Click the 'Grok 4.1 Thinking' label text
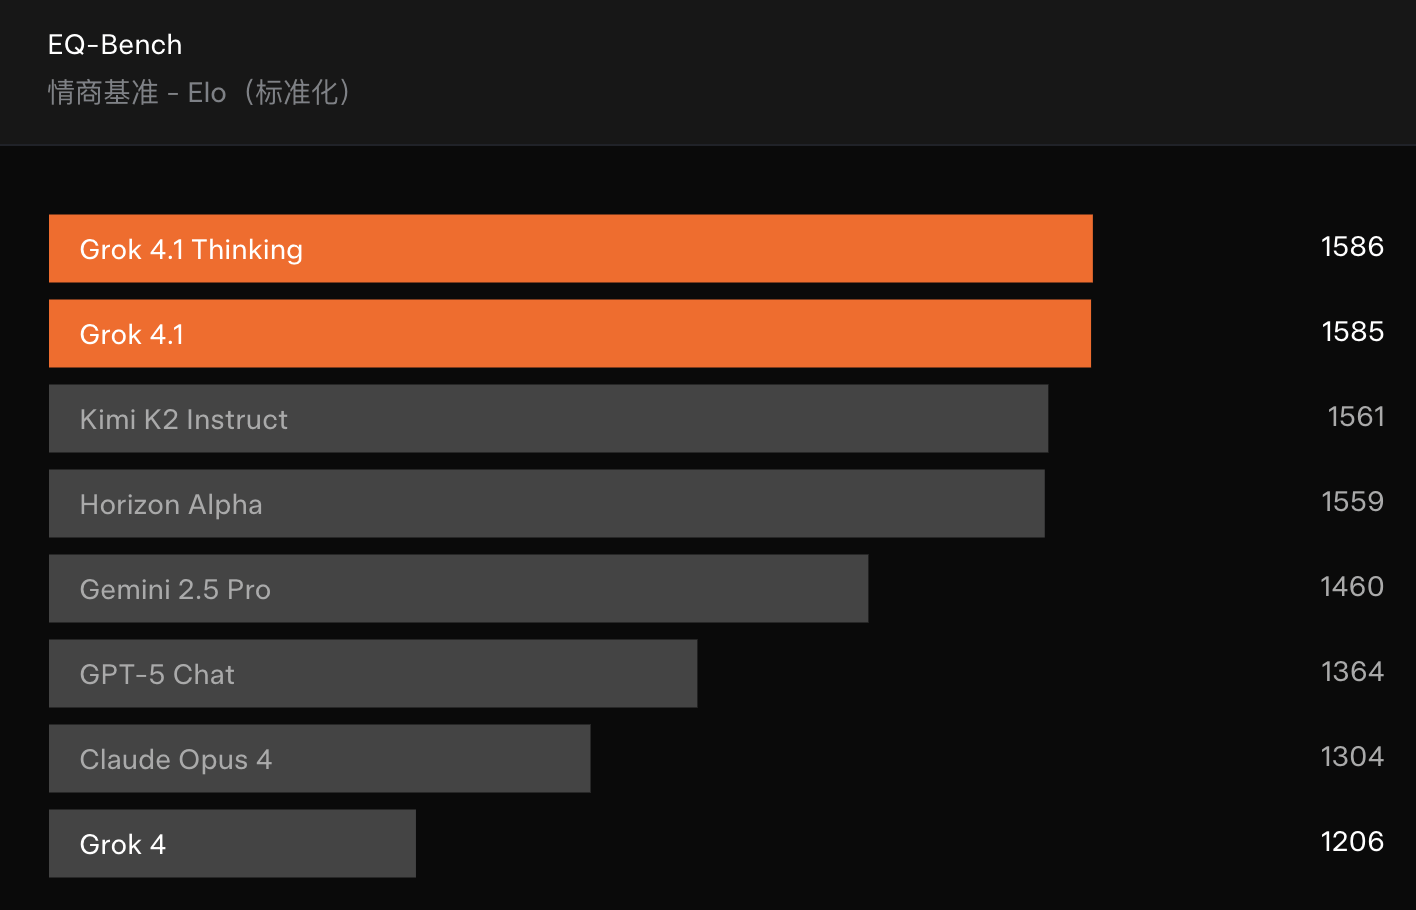Image resolution: width=1416 pixels, height=910 pixels. click(x=191, y=249)
